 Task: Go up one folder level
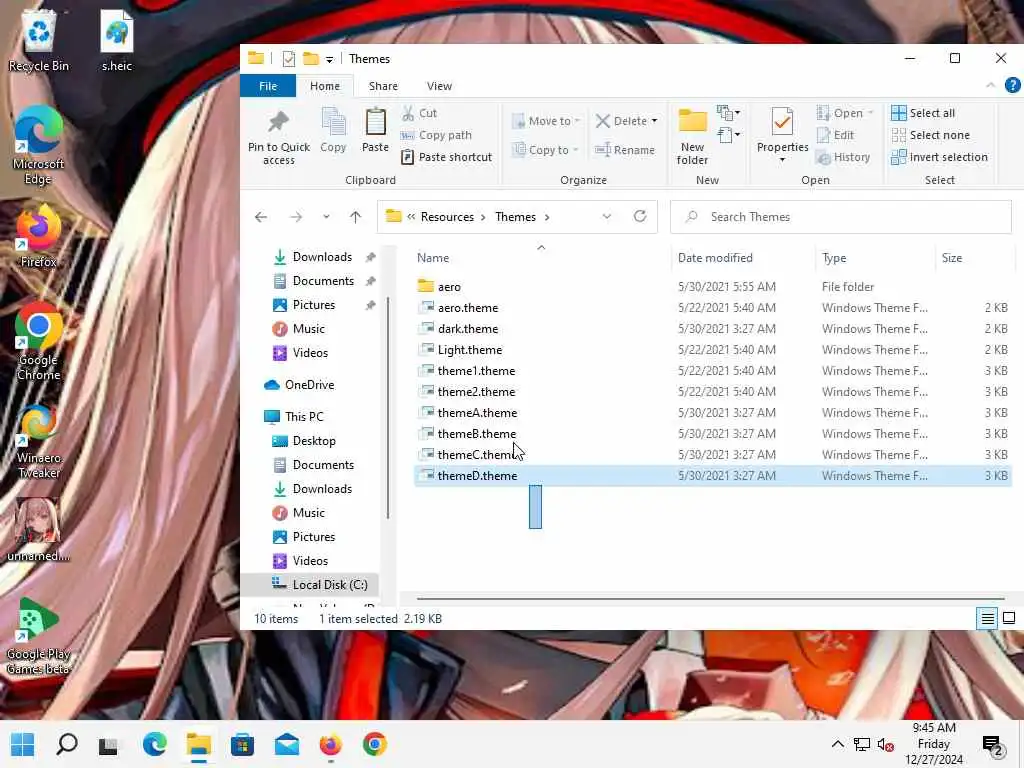355,217
